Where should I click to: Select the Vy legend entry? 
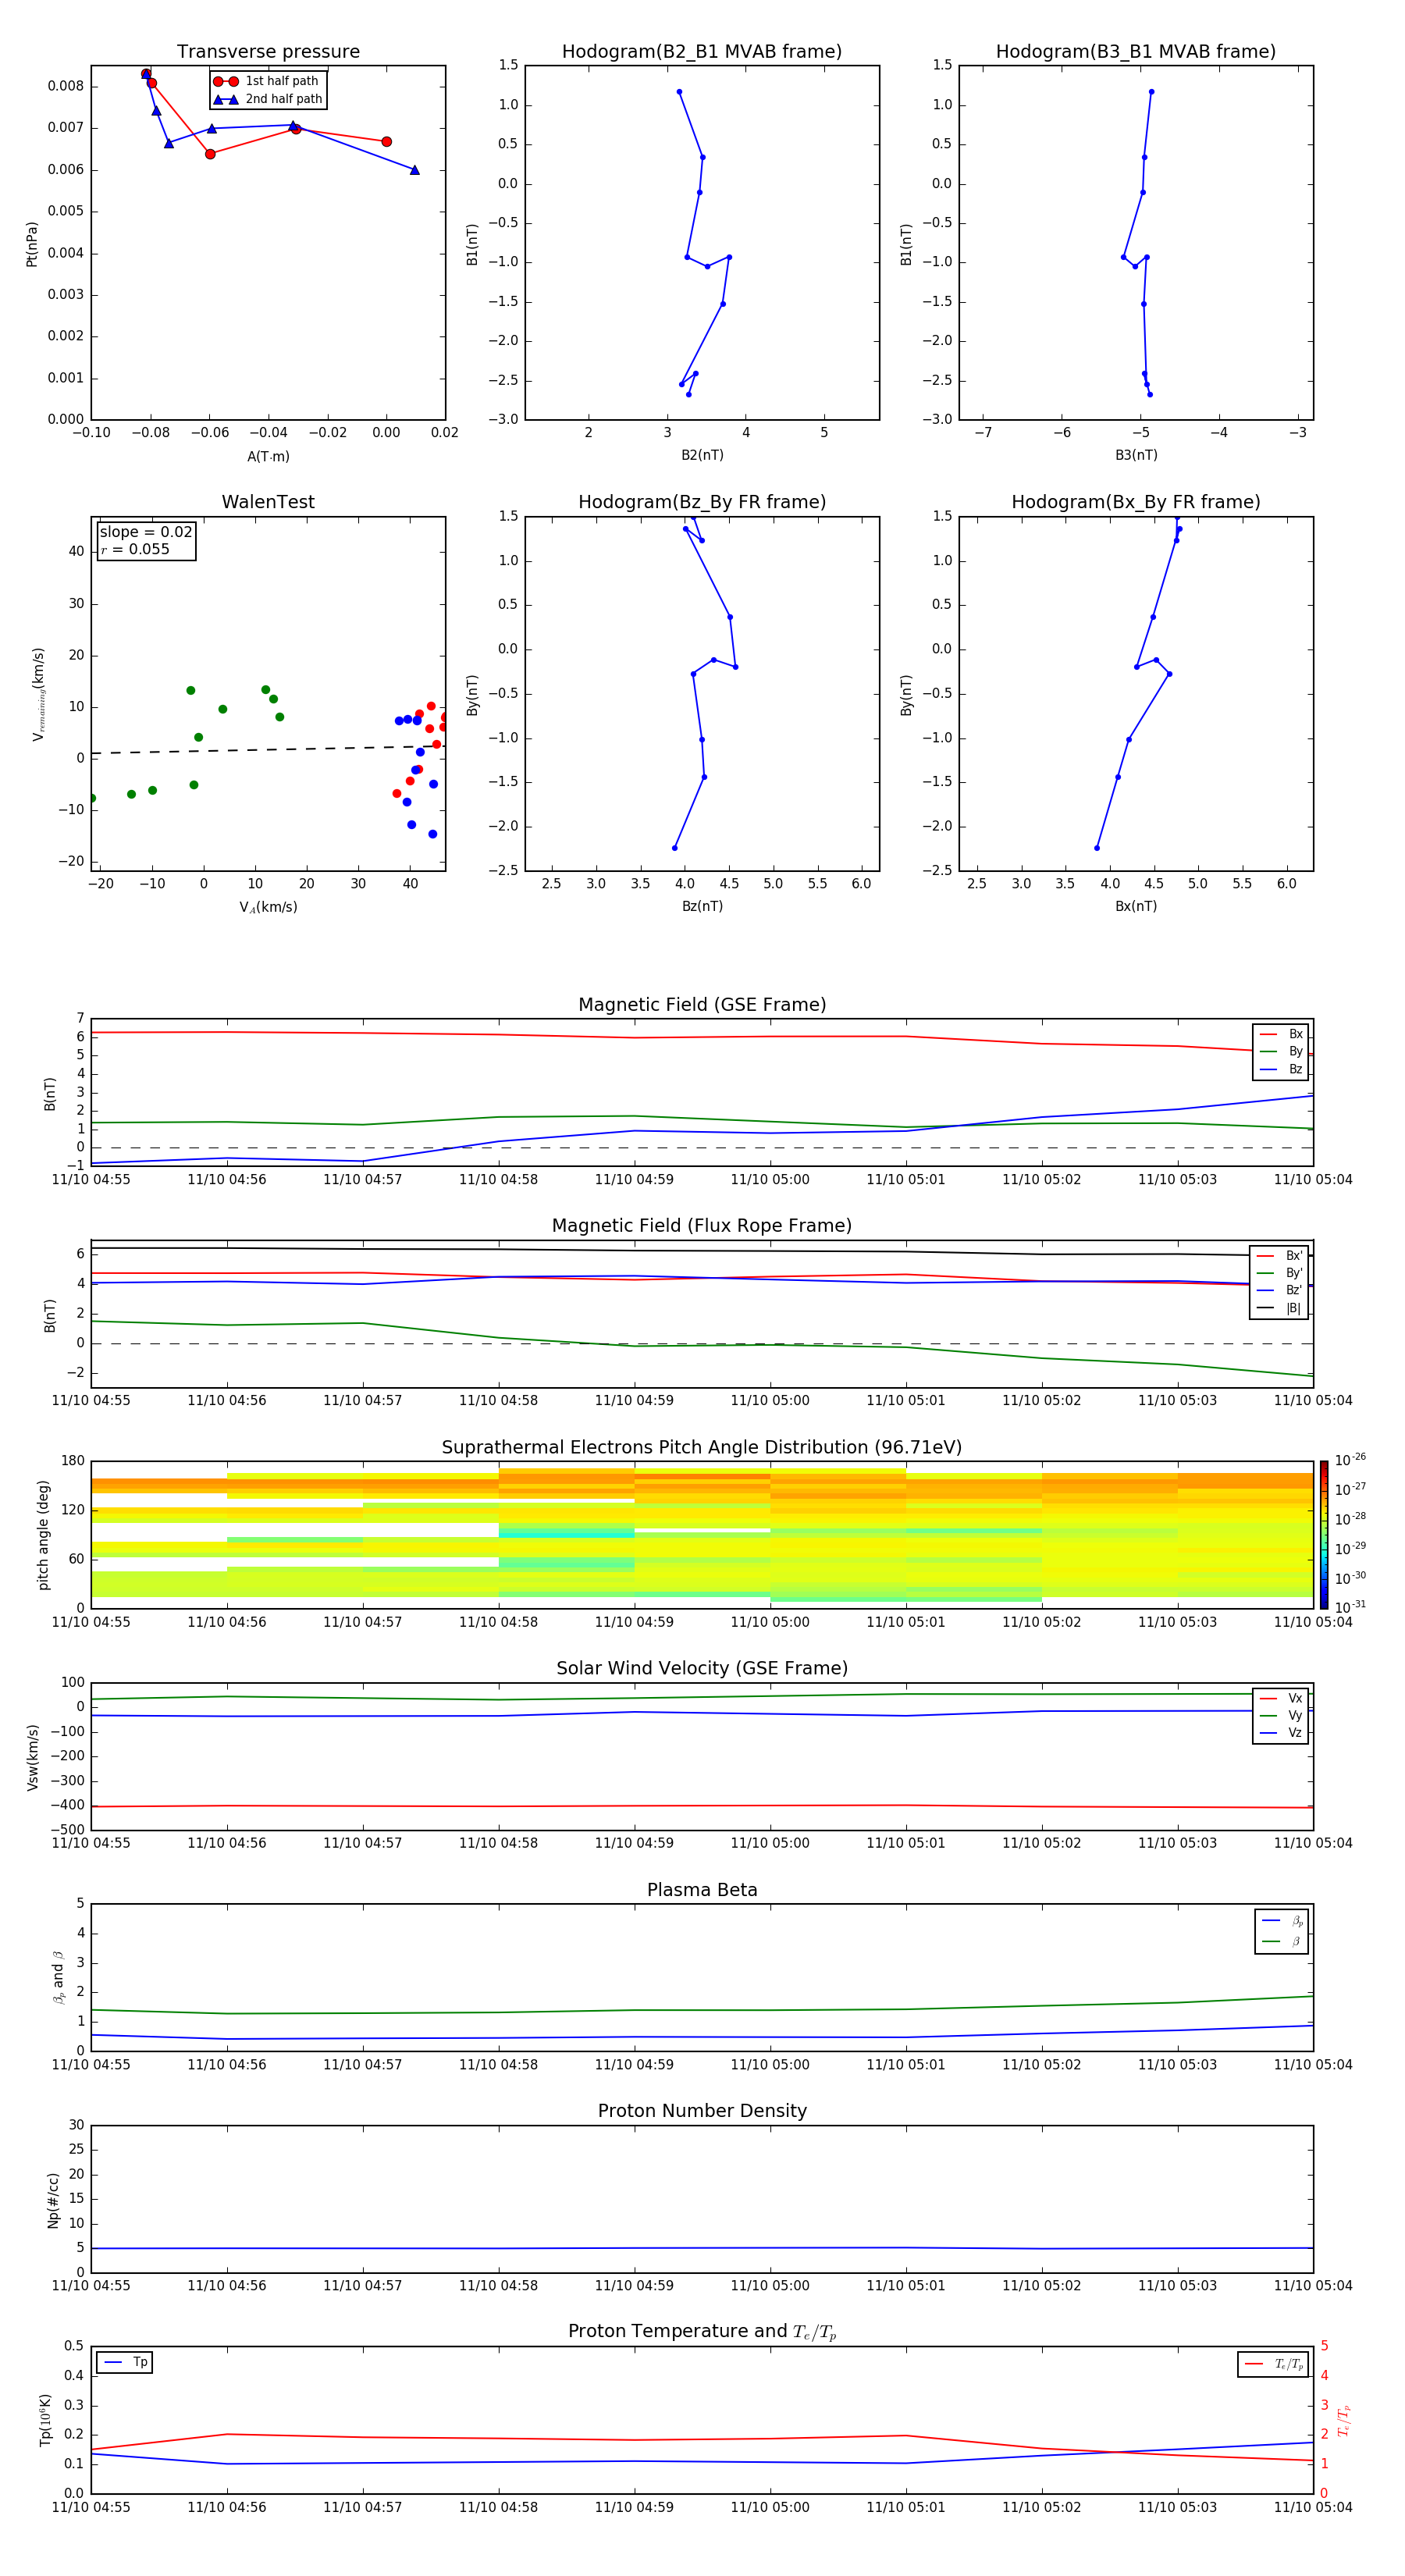pyautogui.click(x=1281, y=1715)
